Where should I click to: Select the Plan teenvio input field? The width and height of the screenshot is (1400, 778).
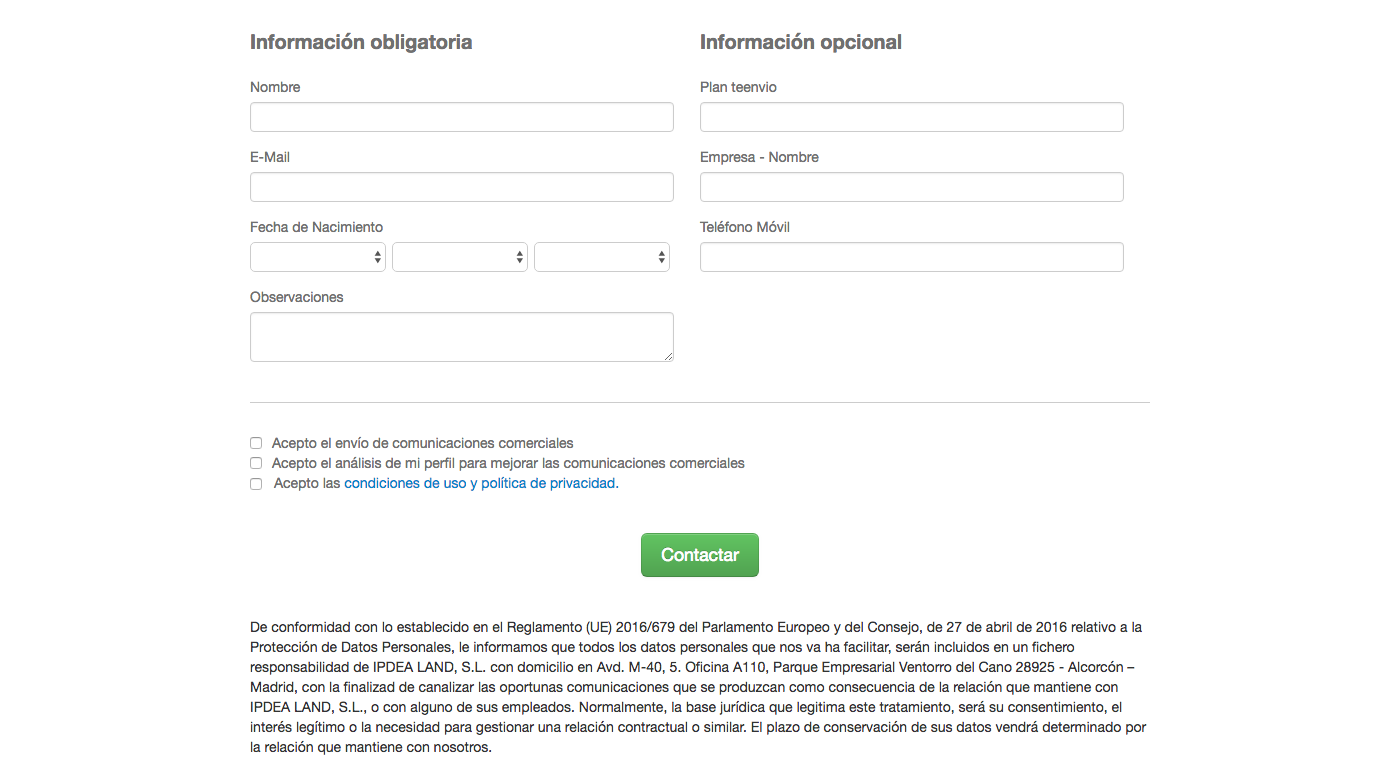(x=911, y=117)
